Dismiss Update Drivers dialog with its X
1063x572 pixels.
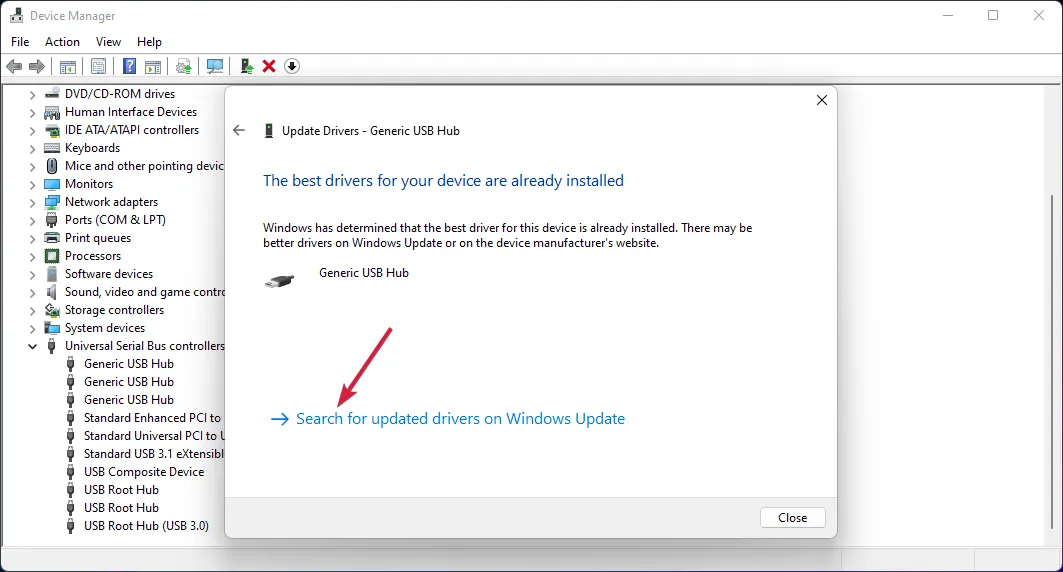click(821, 100)
